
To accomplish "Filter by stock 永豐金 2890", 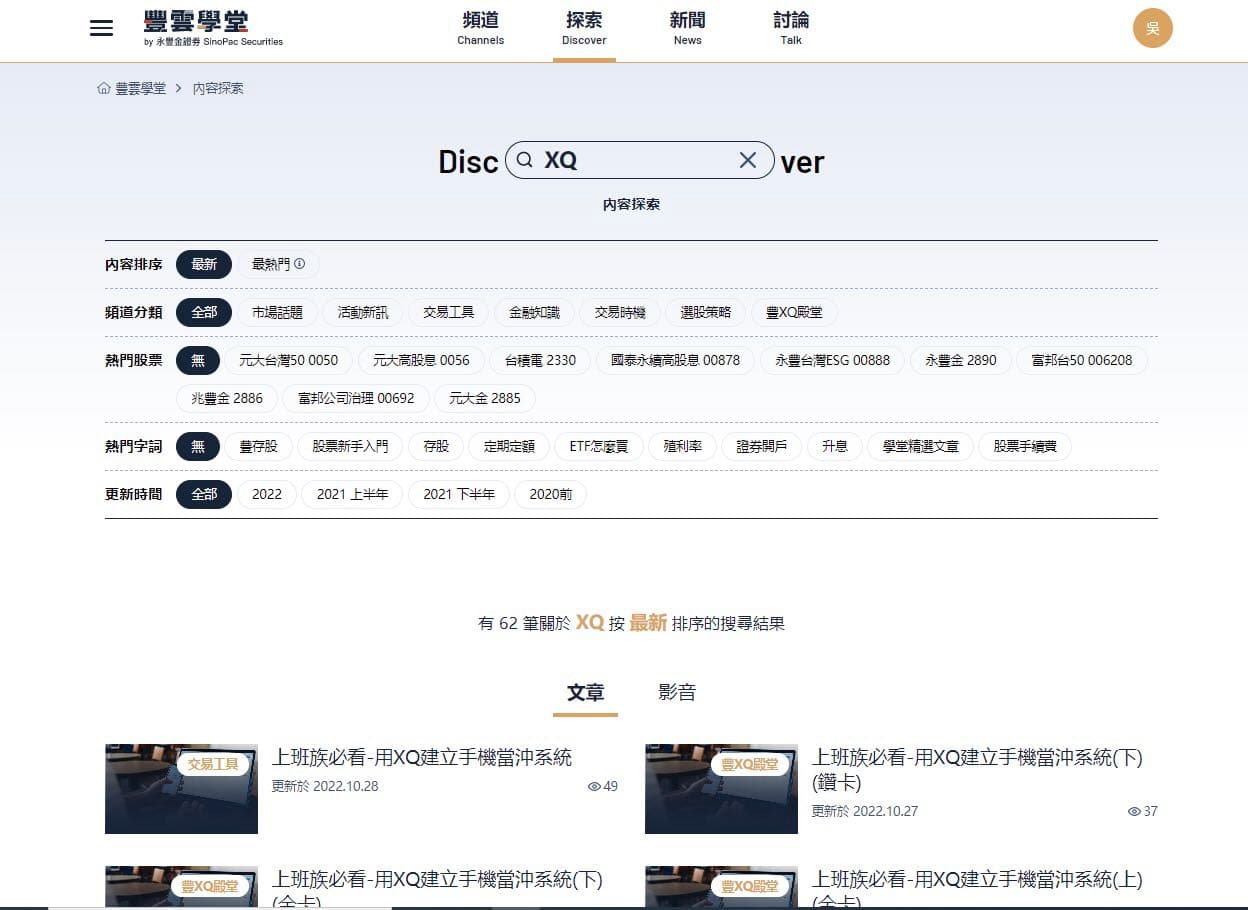I will [961, 360].
